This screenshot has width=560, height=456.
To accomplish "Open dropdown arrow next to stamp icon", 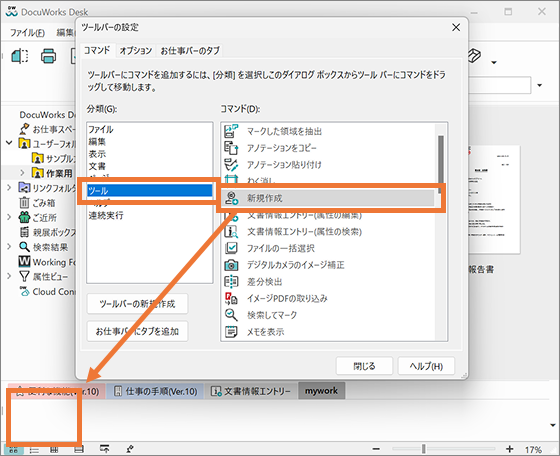I will [x=494, y=62].
